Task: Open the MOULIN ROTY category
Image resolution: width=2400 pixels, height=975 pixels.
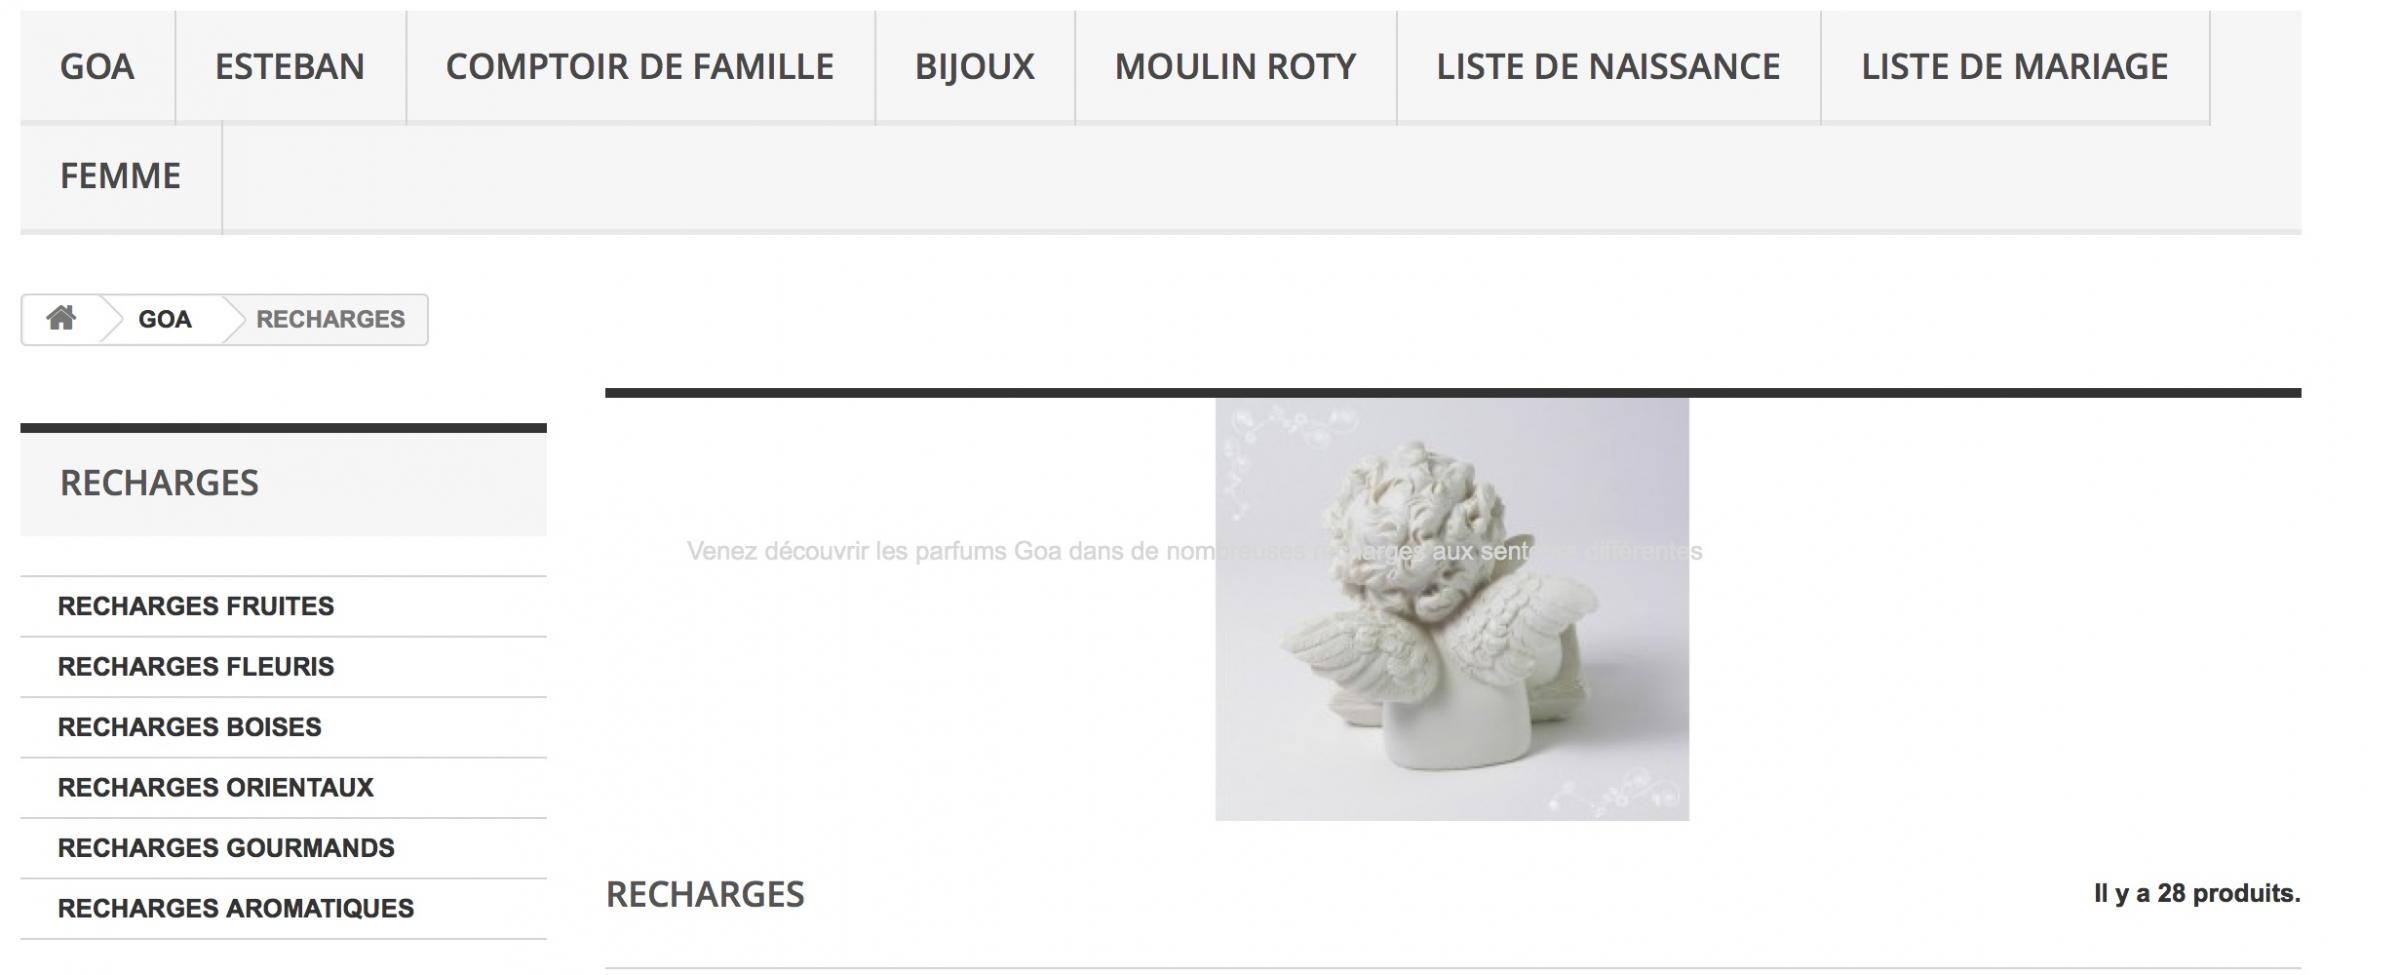Action: [1236, 67]
